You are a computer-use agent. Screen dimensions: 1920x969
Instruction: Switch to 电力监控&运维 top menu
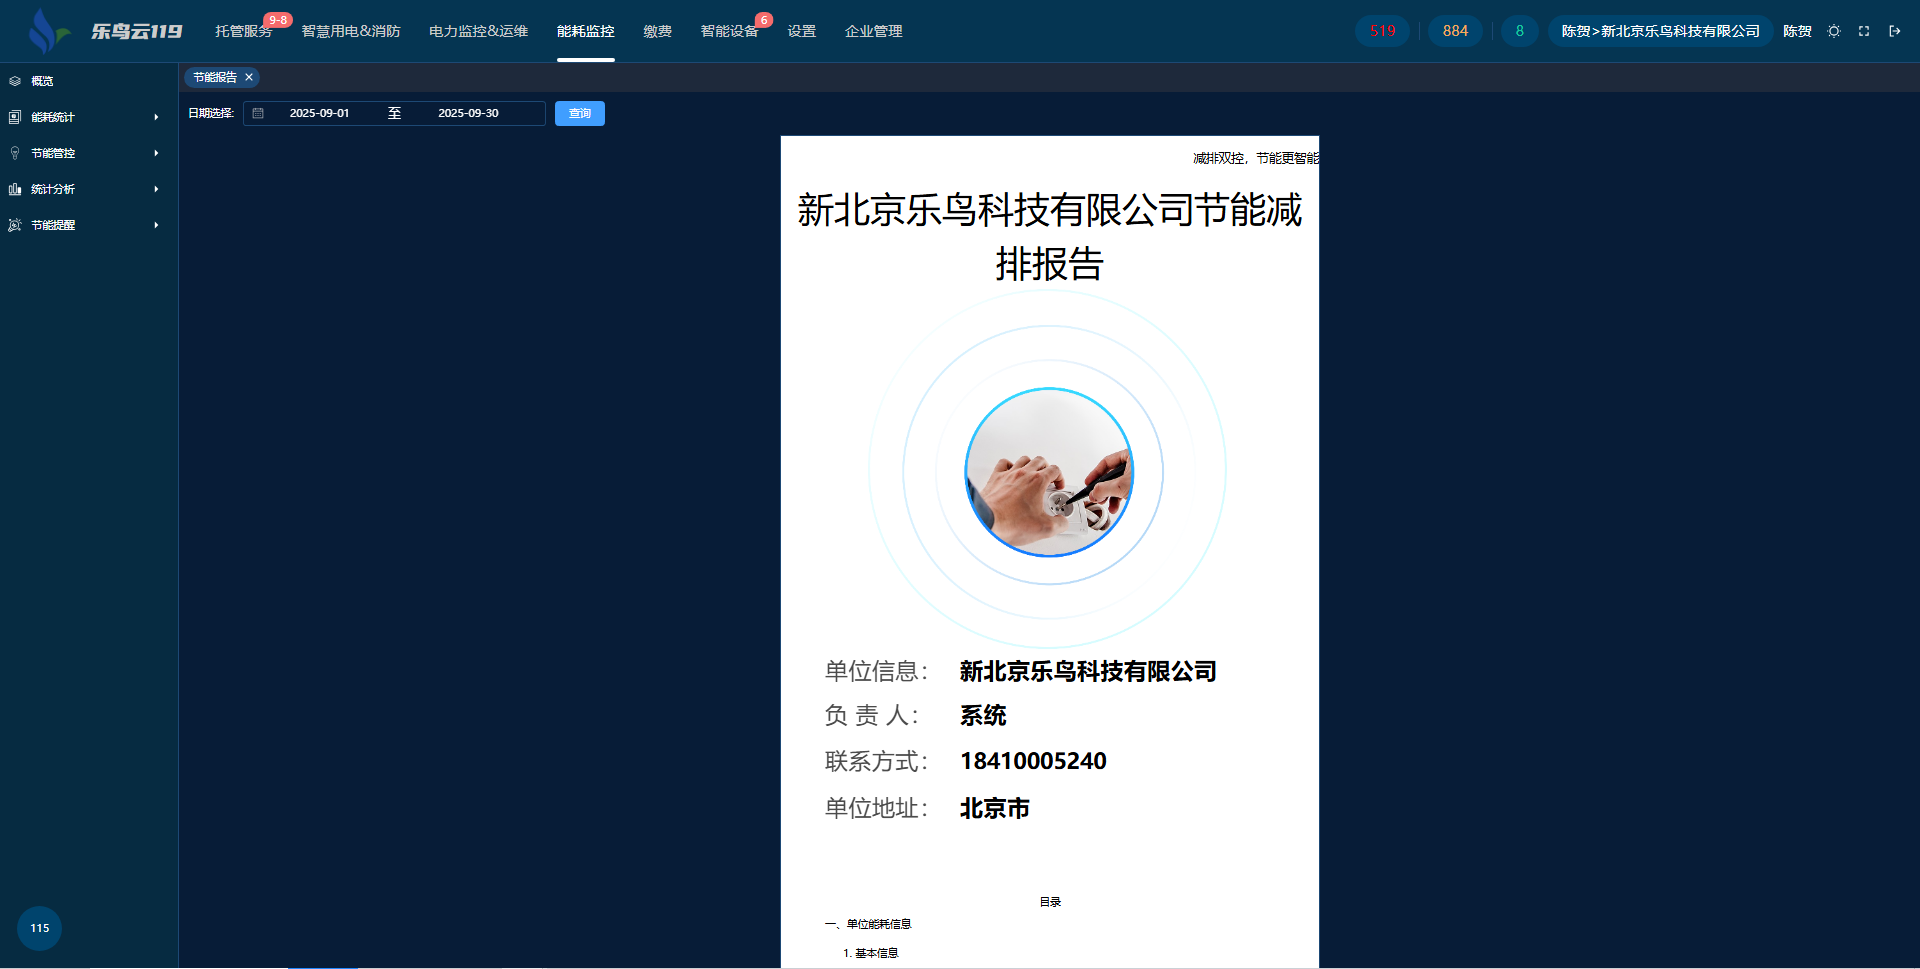(478, 31)
